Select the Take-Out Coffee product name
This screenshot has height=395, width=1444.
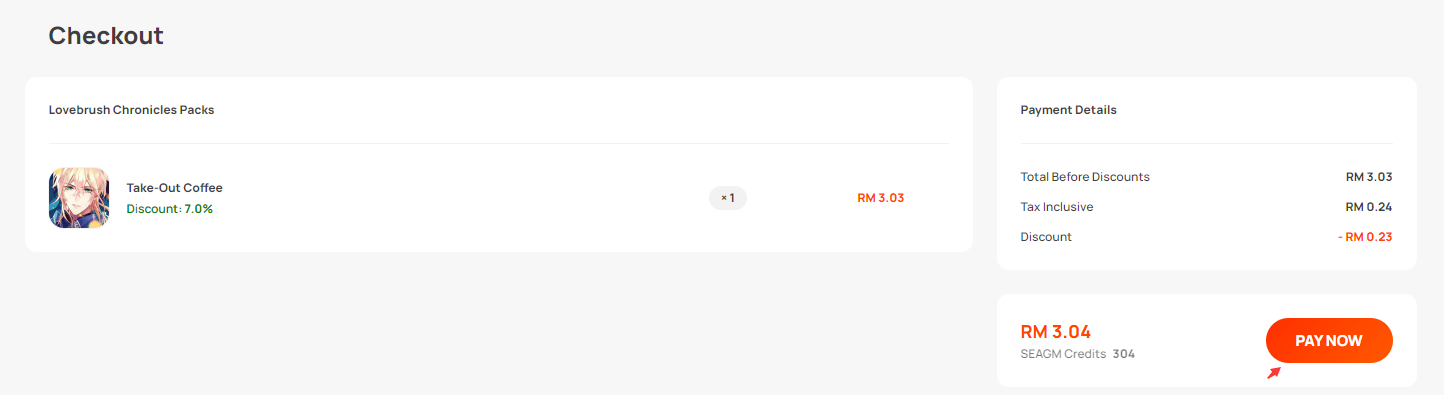[174, 188]
